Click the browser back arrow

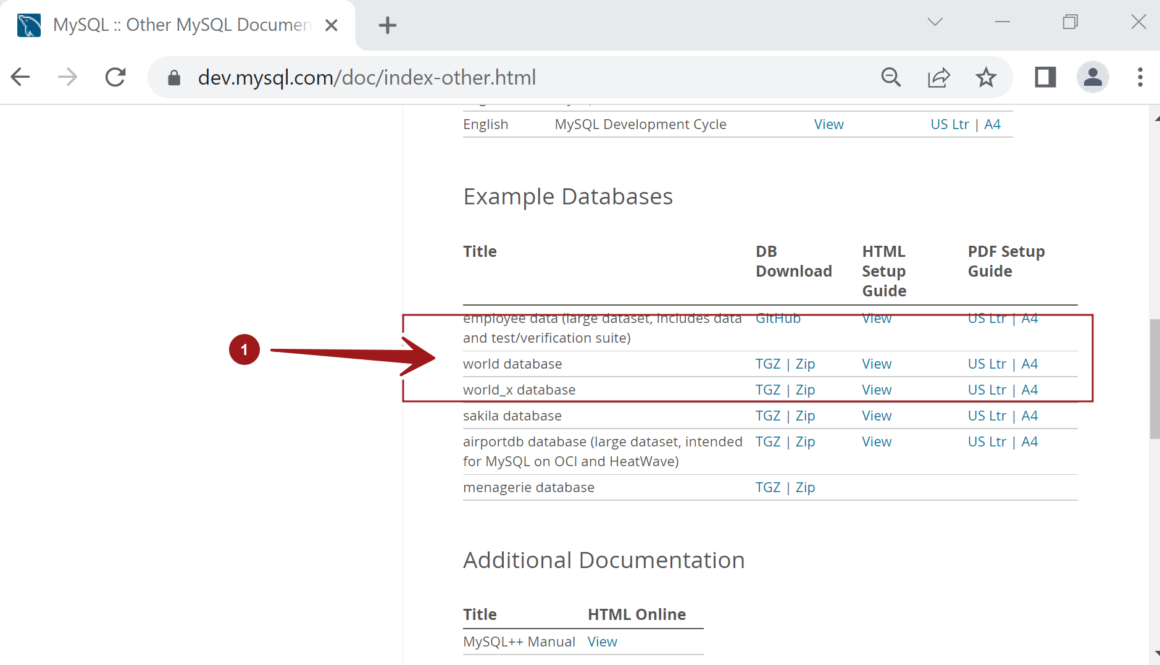pos(21,77)
